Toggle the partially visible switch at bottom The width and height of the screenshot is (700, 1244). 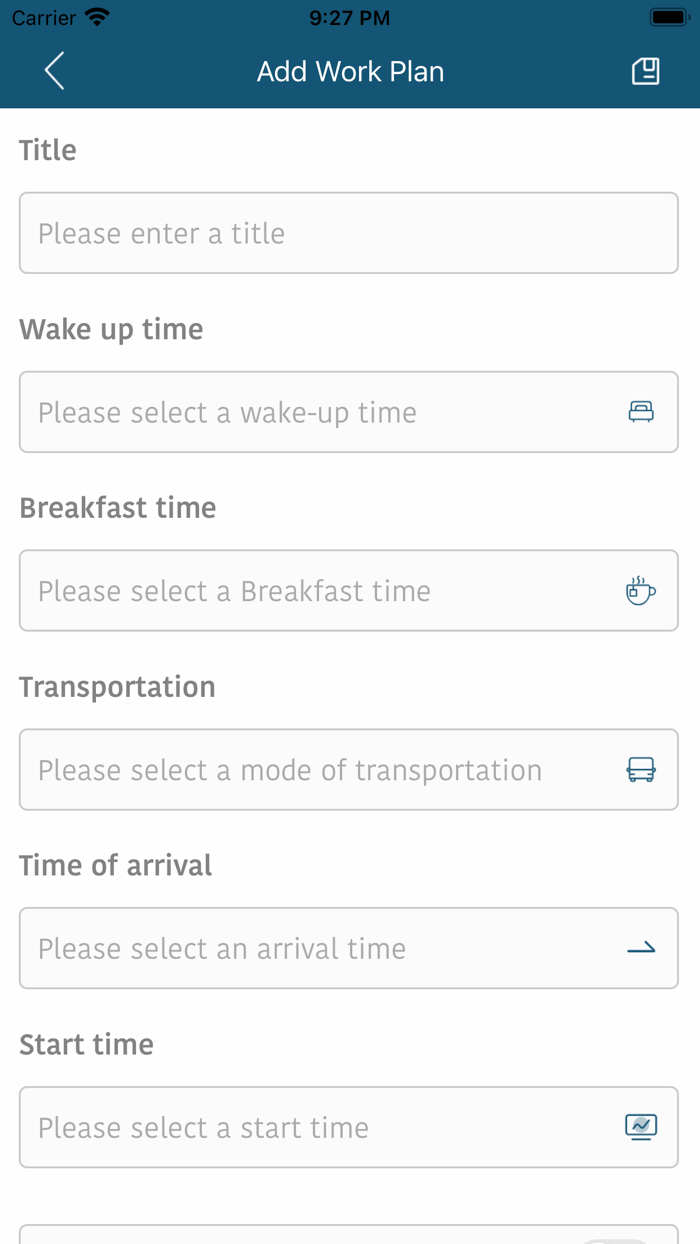click(x=614, y=1240)
